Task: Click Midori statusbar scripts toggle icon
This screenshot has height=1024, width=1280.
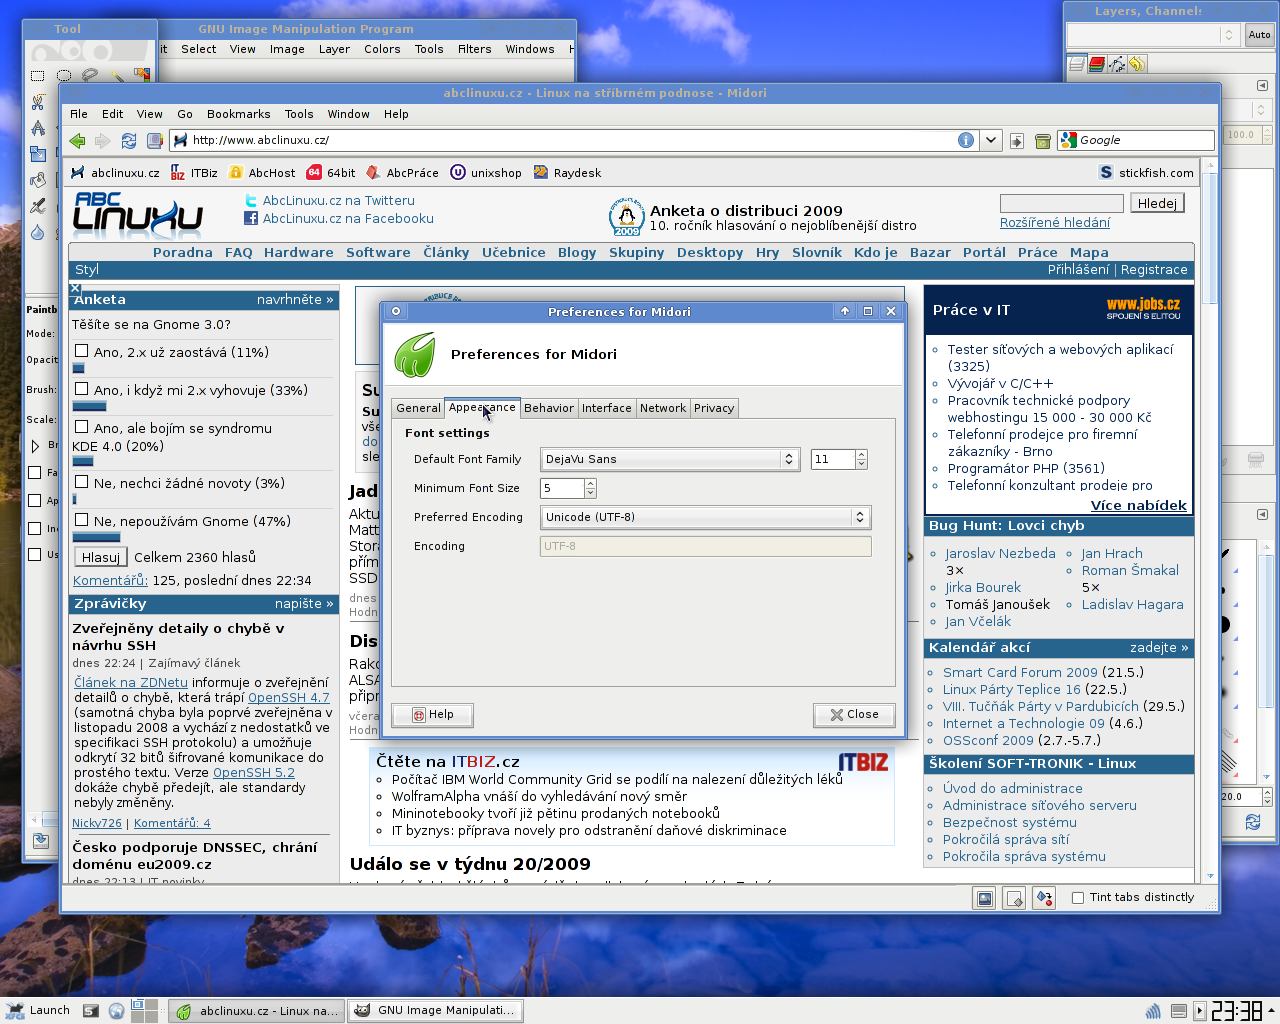Action: 1014,898
